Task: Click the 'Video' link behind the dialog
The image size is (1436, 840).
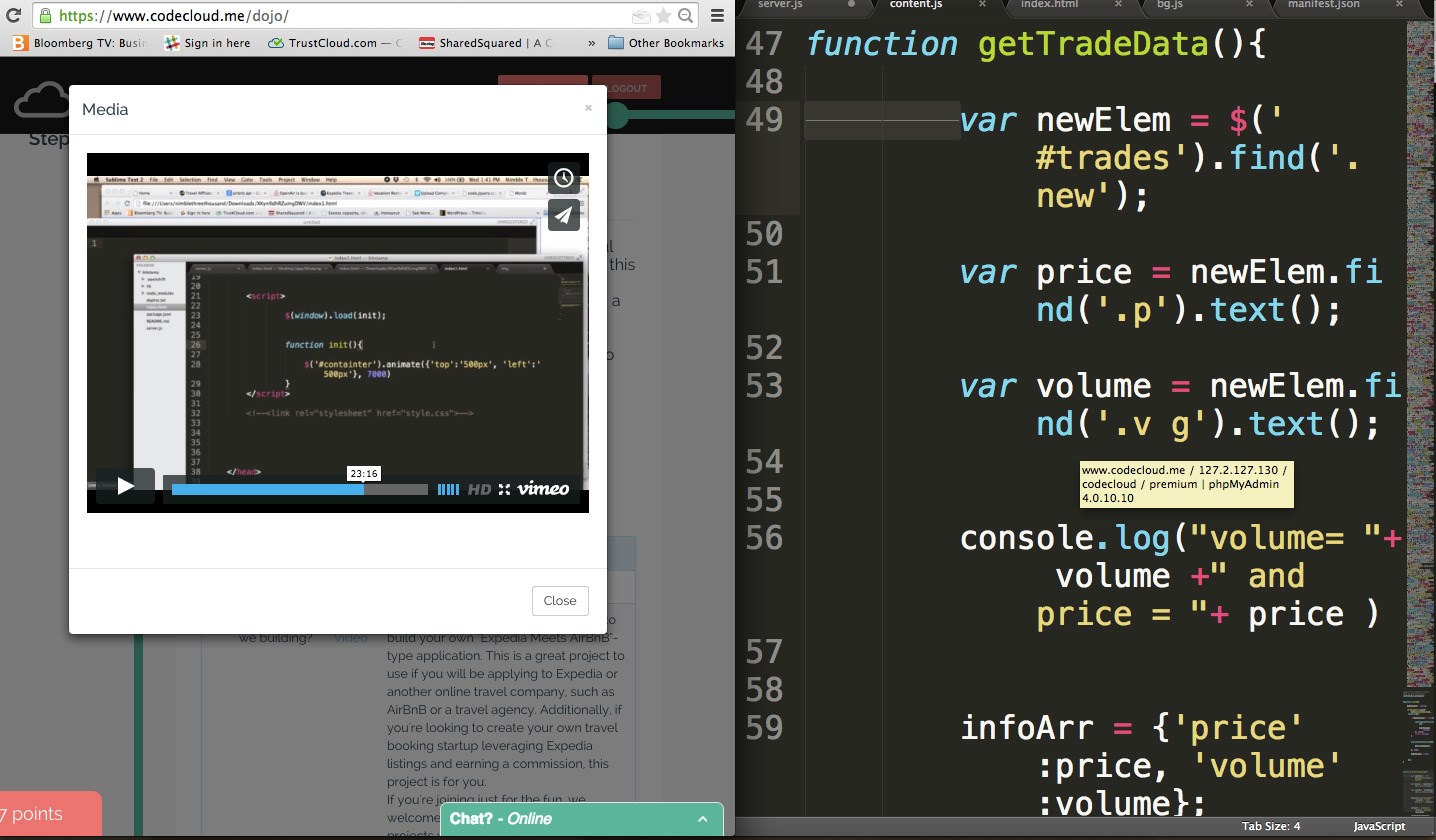Action: coord(351,637)
